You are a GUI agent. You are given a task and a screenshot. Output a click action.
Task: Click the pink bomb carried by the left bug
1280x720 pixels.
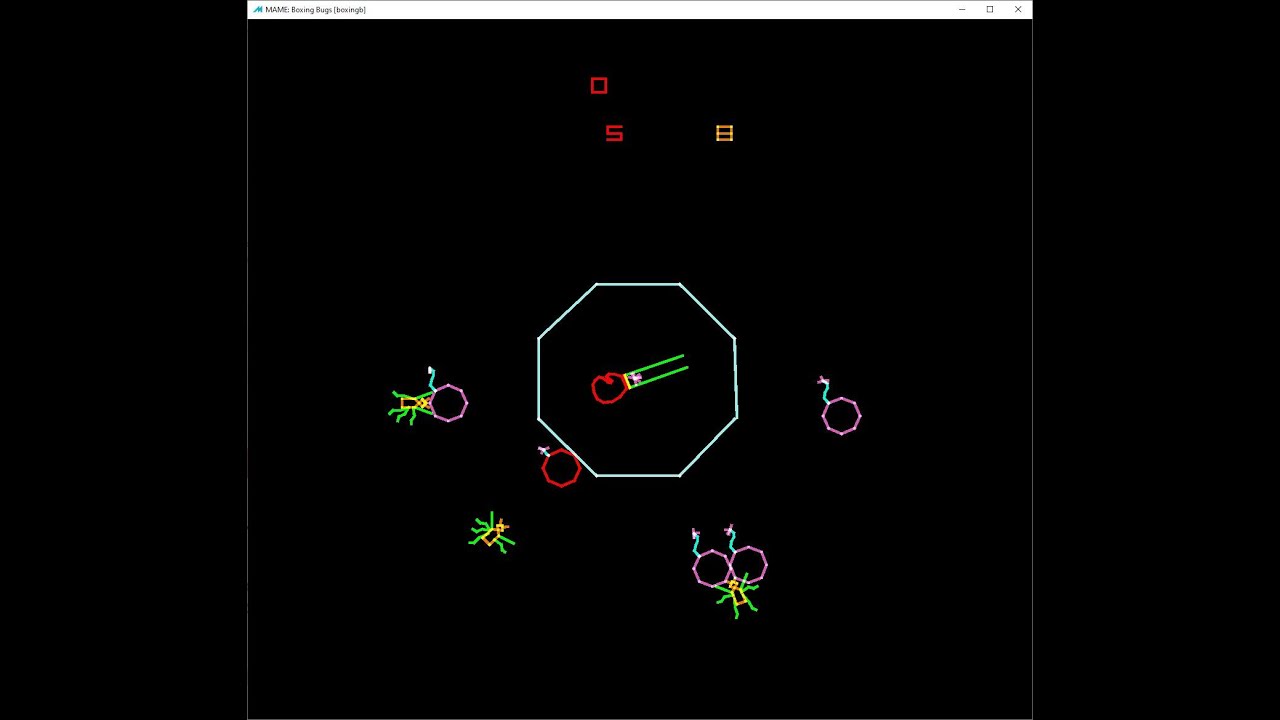pyautogui.click(x=448, y=402)
